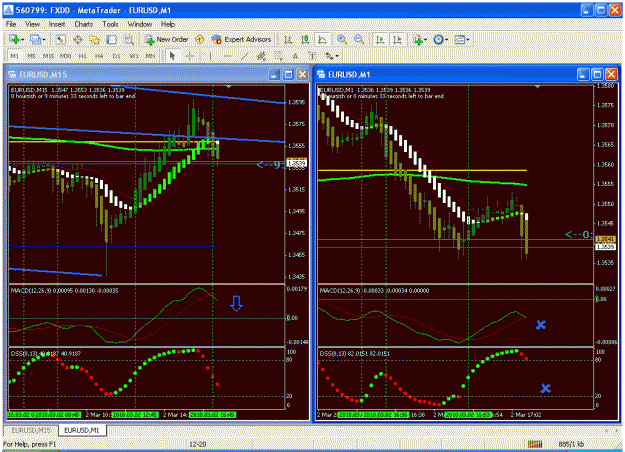The width and height of the screenshot is (625, 452).
Task: Open the View menu
Action: click(32, 24)
